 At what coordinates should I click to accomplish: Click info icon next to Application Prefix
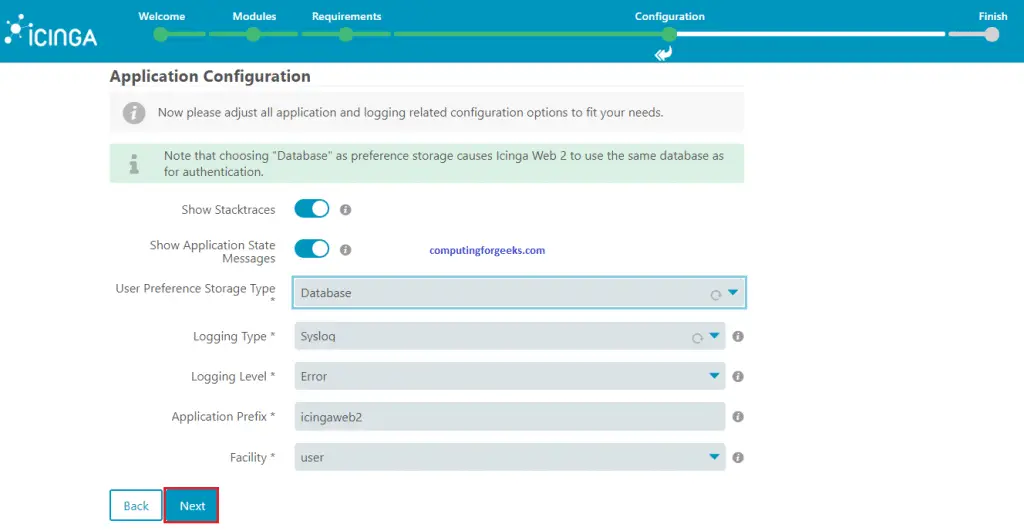738,417
